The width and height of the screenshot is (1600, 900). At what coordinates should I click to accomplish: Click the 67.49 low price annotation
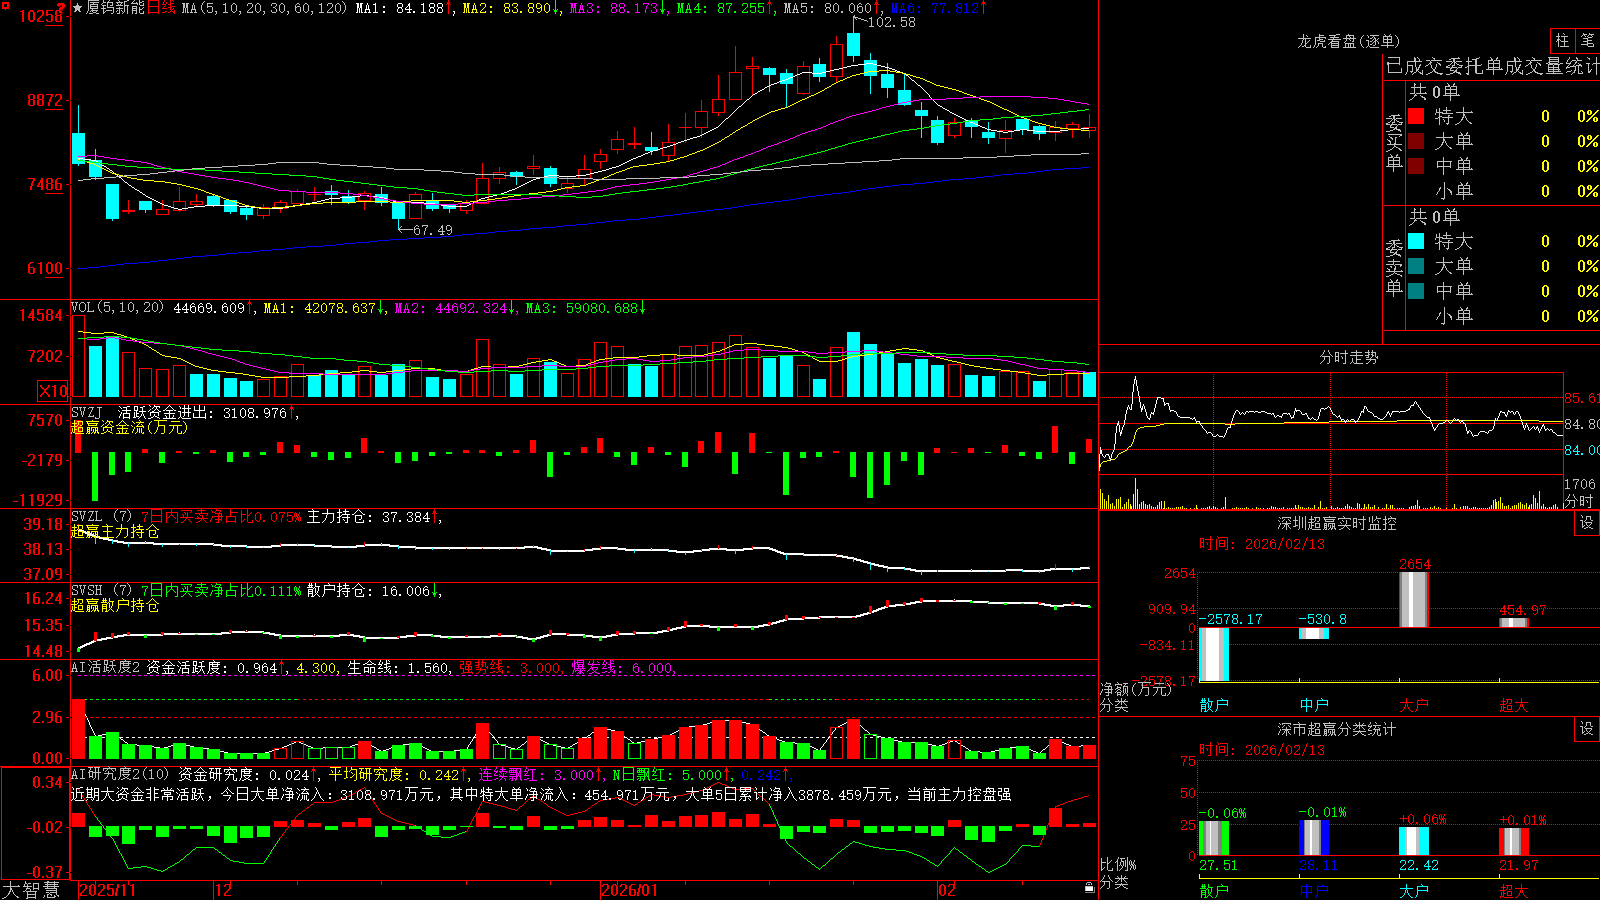click(432, 230)
